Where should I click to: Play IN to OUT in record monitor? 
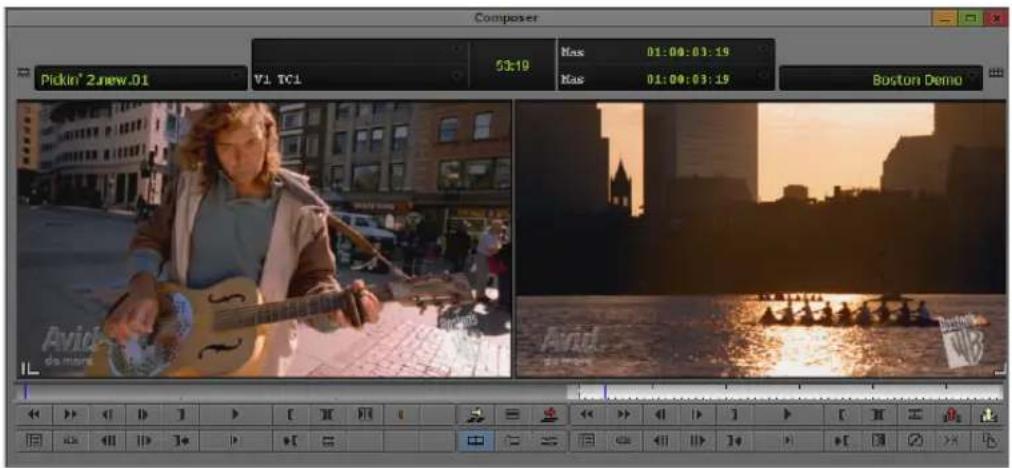tap(788, 440)
